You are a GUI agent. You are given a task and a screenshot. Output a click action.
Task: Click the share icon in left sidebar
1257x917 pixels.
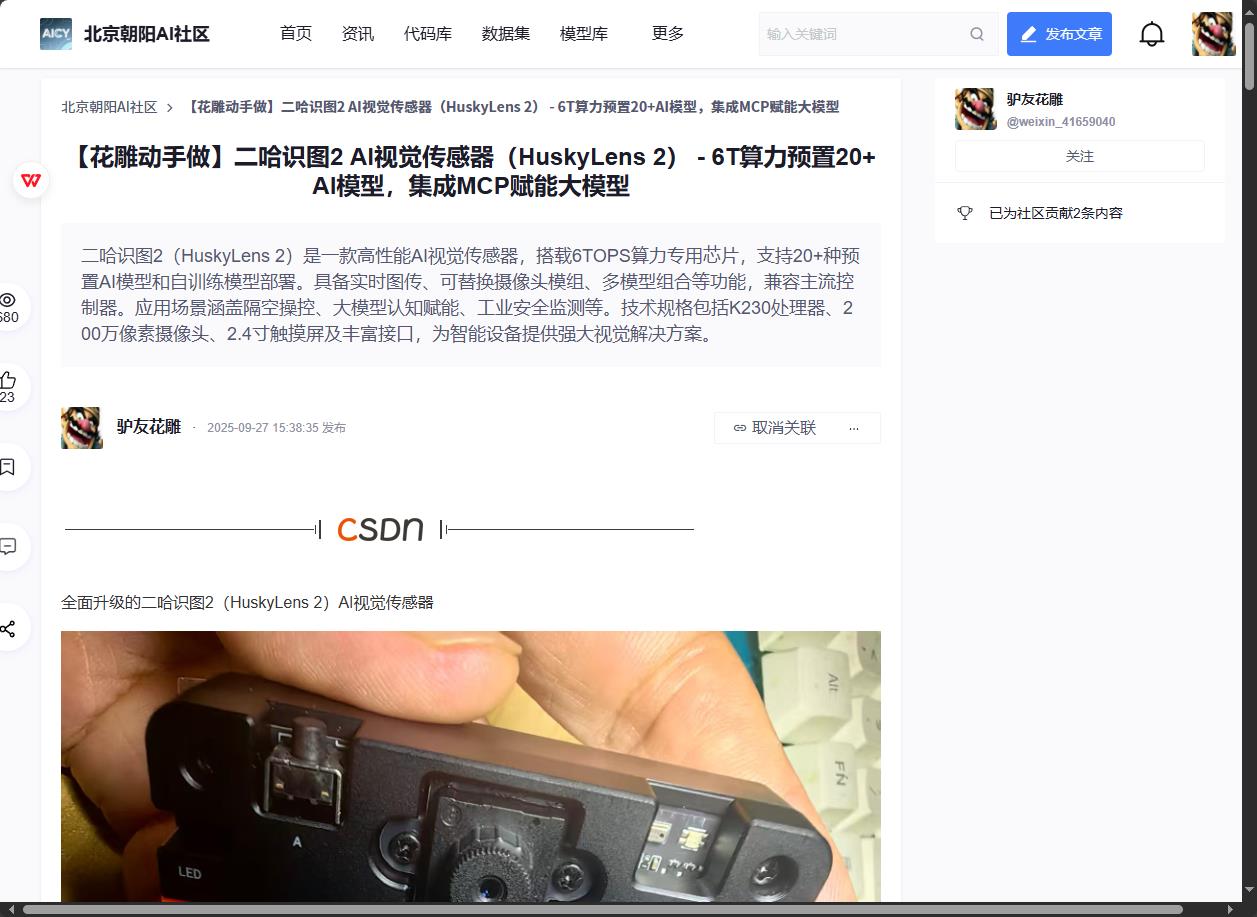(x=8, y=629)
